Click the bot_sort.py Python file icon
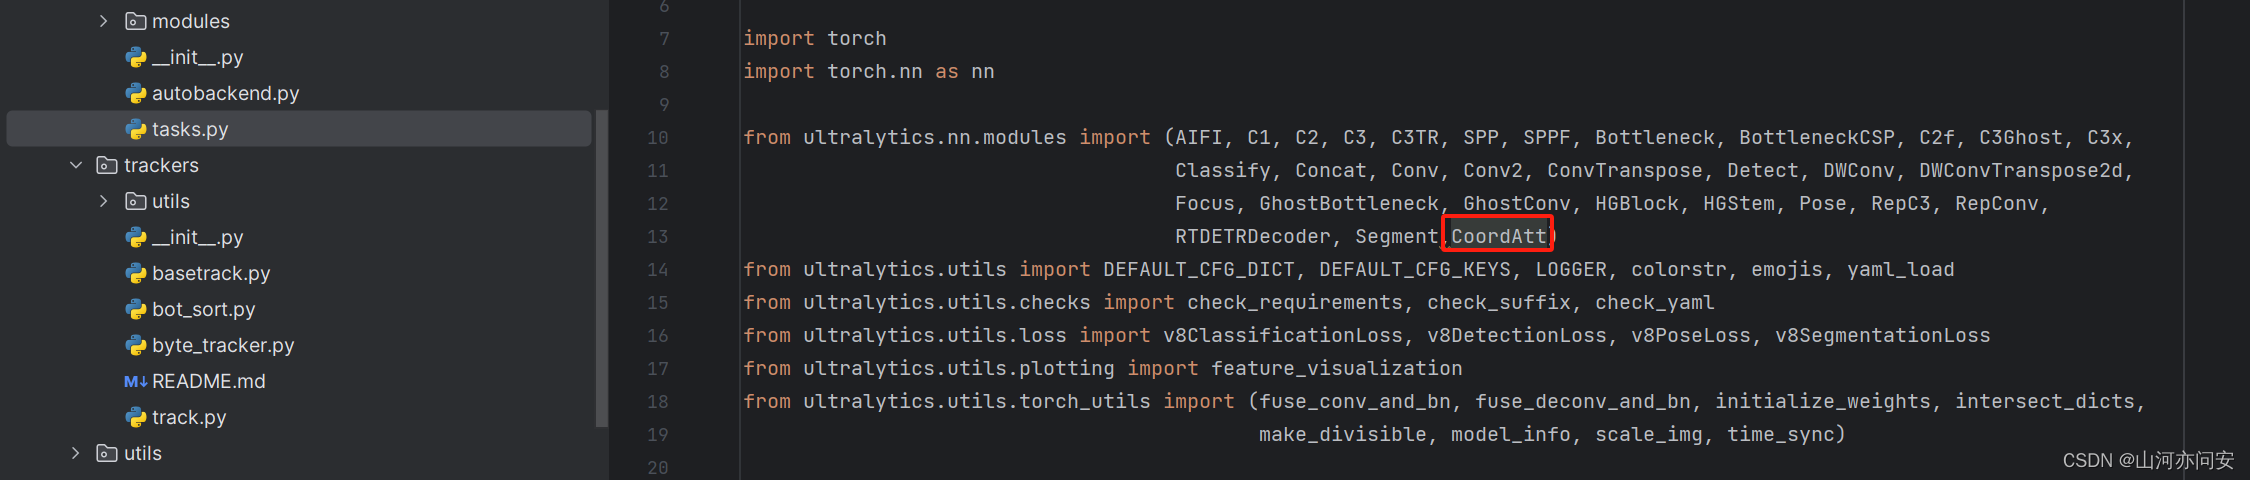2250x480 pixels. (x=136, y=309)
